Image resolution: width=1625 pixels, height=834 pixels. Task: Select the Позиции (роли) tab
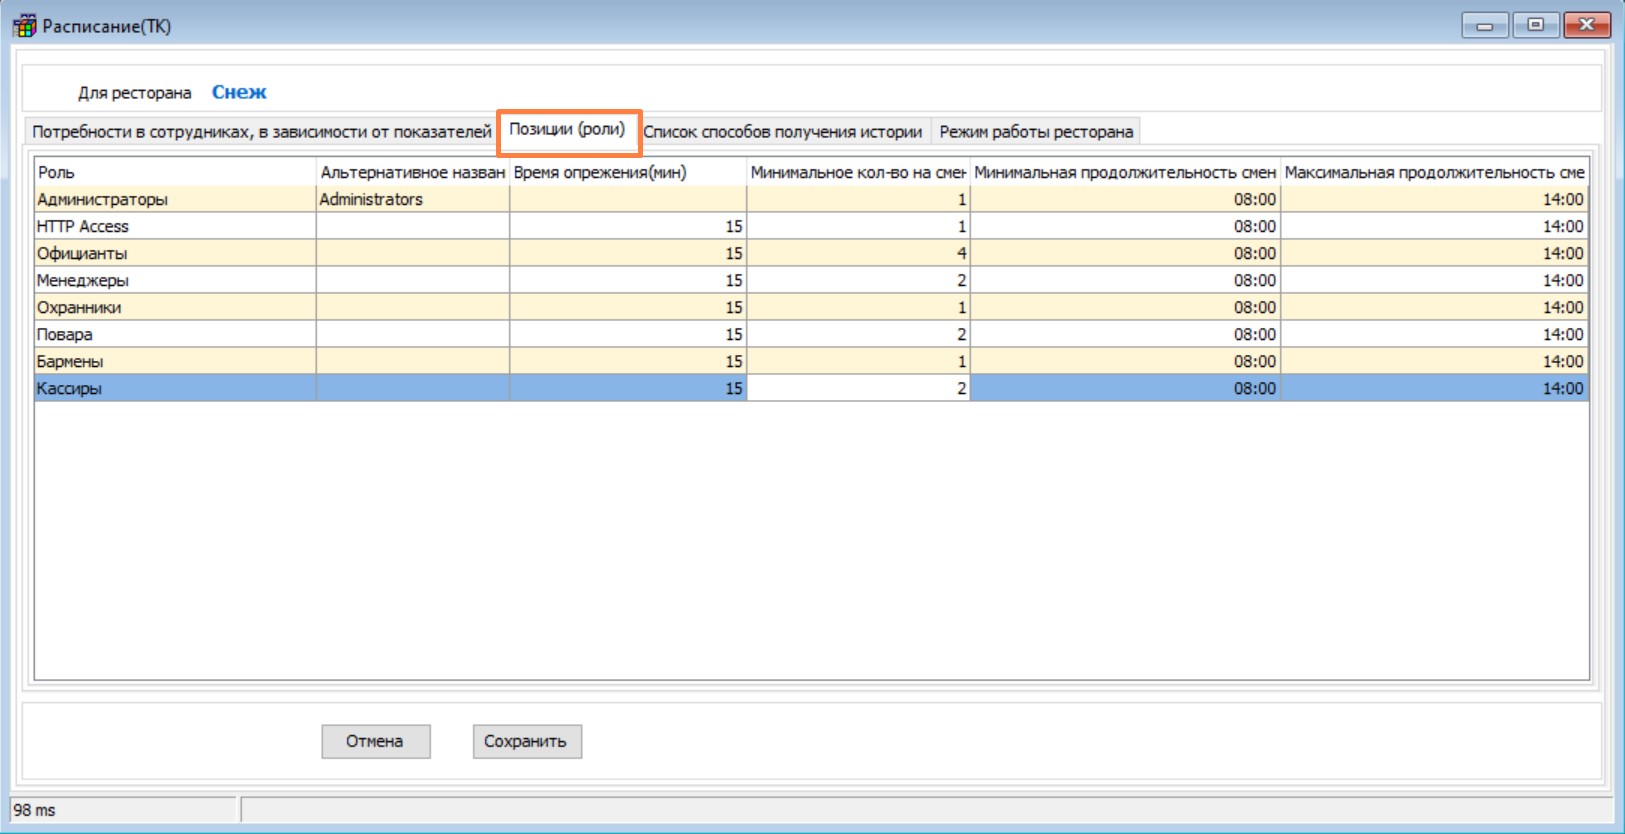pyautogui.click(x=567, y=129)
